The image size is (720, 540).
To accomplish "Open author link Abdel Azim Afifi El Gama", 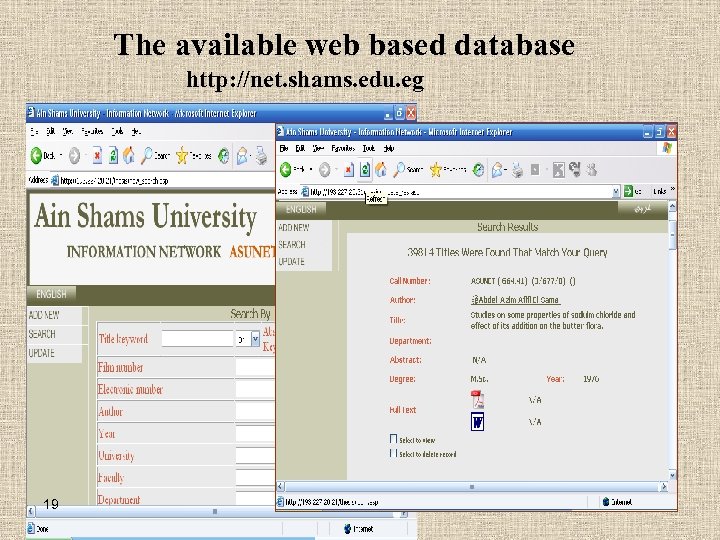I will pos(515,300).
